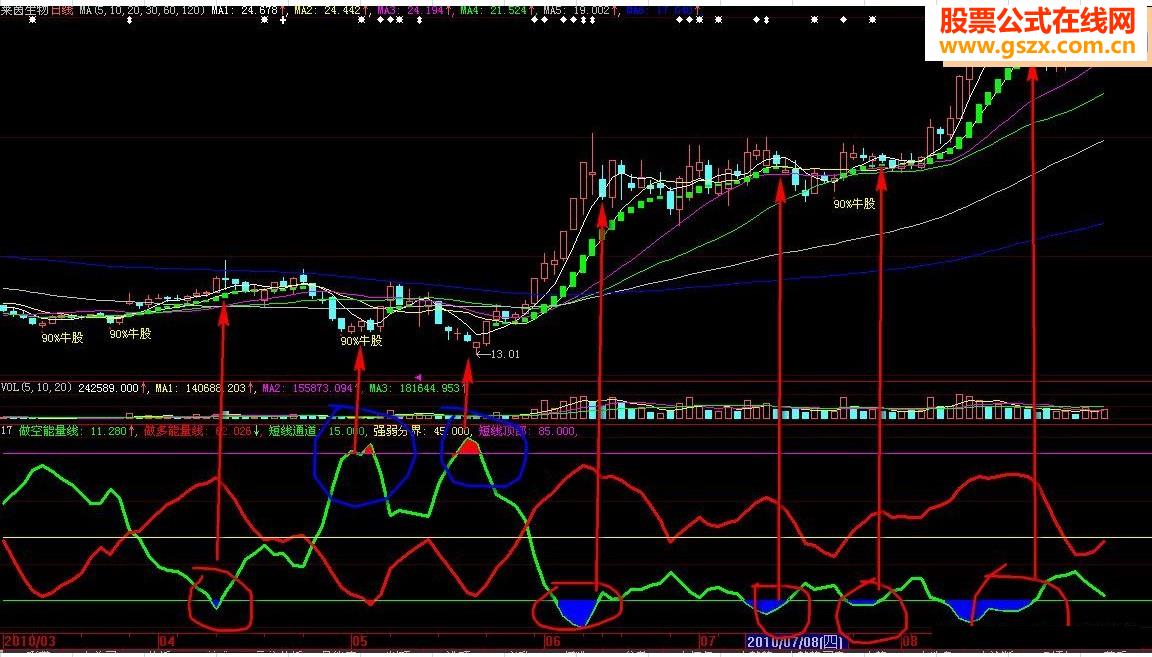The width and height of the screenshot is (1152, 657).
Task: Open the VOL(5,10,20) indicator label
Action: pyautogui.click(x=37, y=387)
